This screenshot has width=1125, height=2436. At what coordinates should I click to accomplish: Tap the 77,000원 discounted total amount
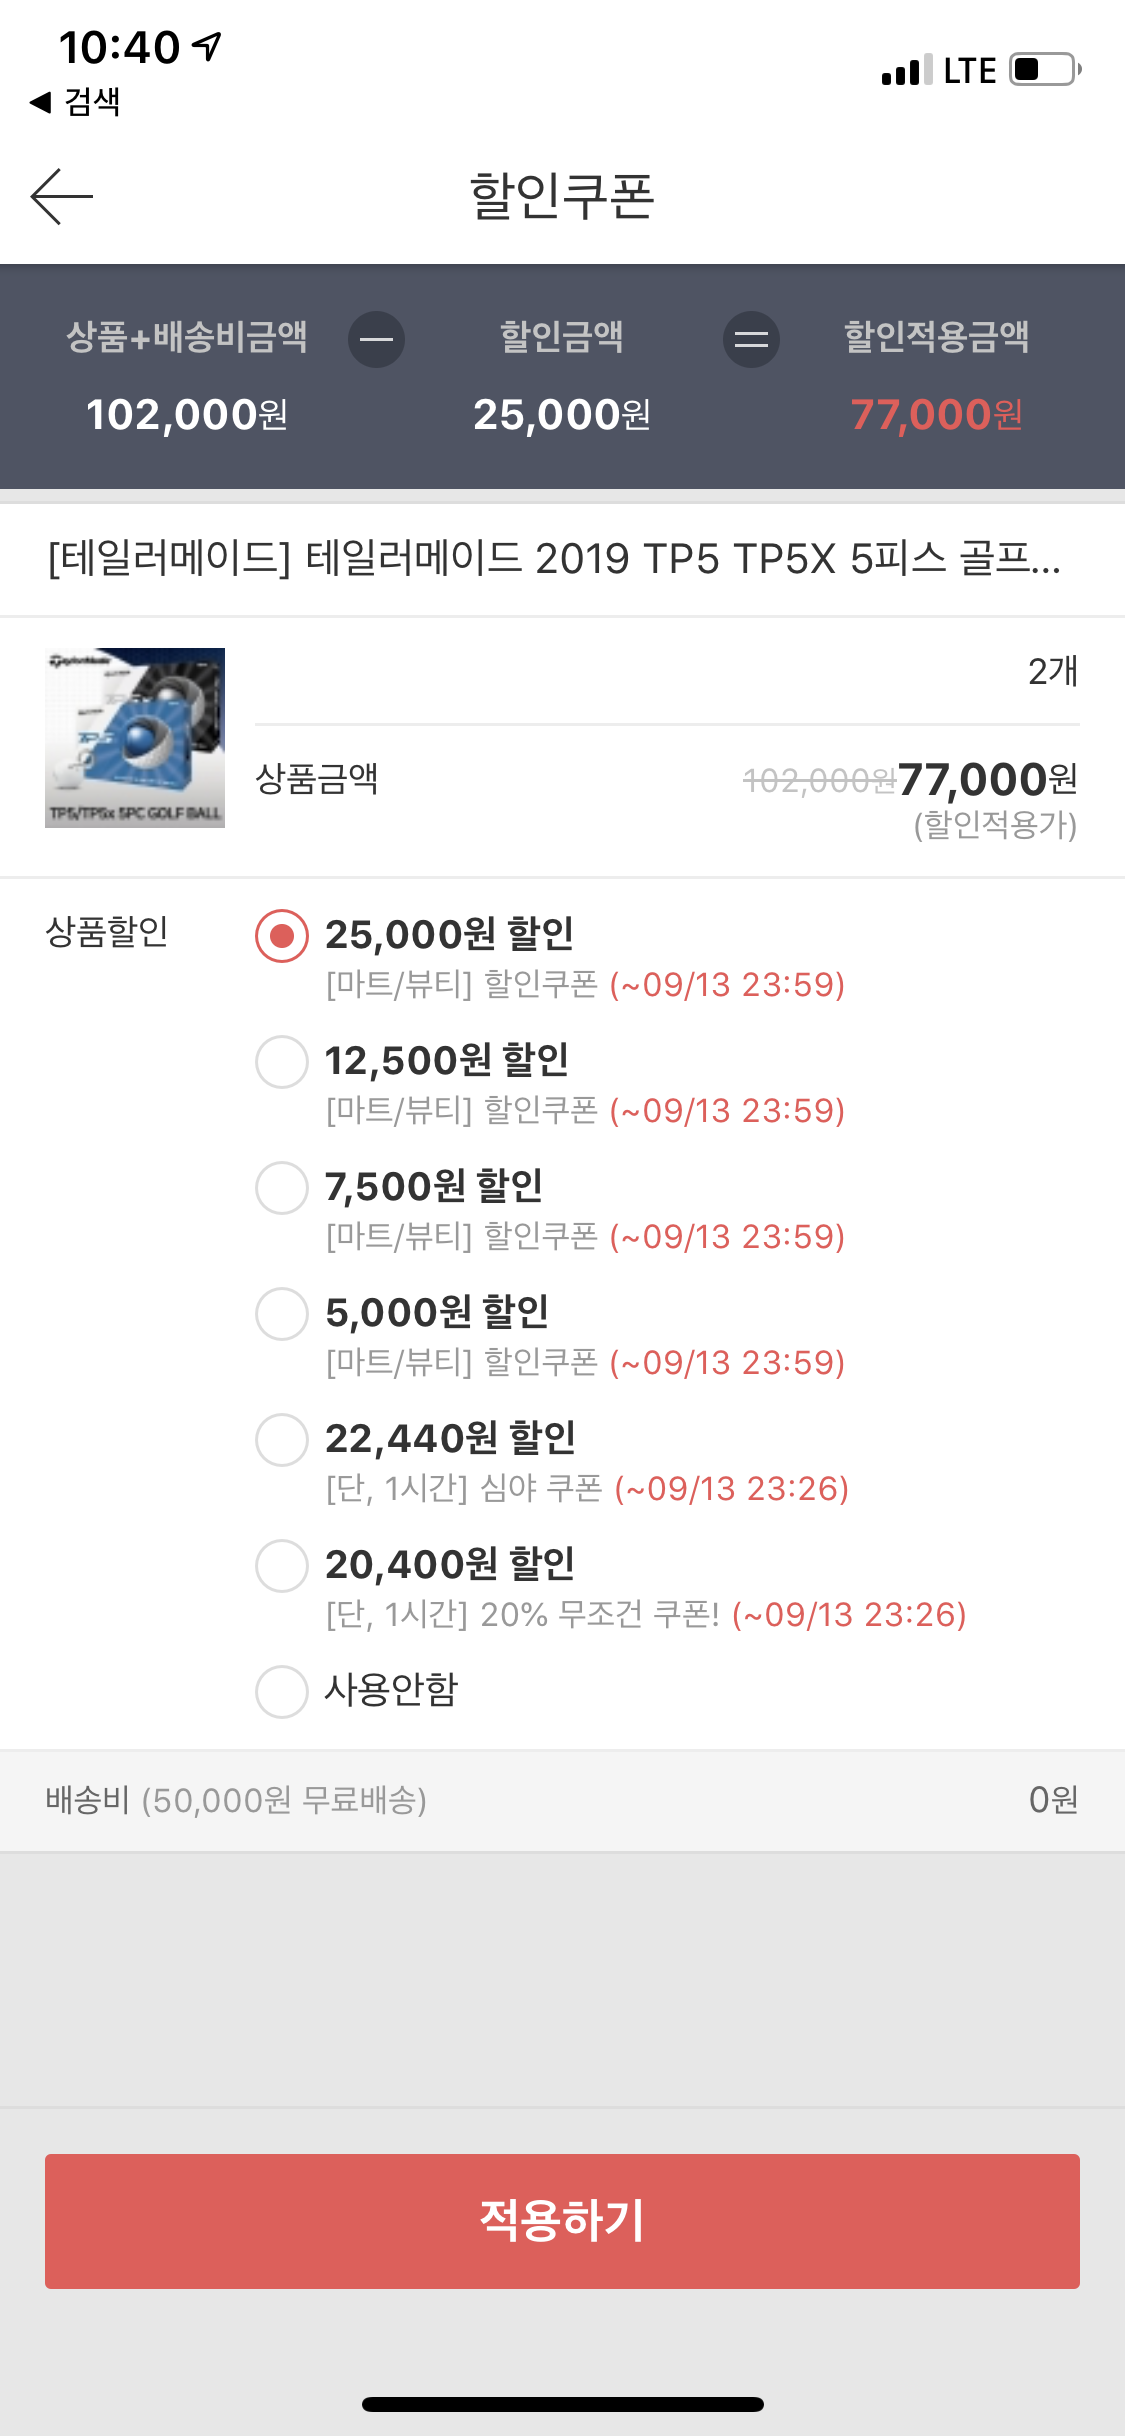pyautogui.click(x=936, y=415)
